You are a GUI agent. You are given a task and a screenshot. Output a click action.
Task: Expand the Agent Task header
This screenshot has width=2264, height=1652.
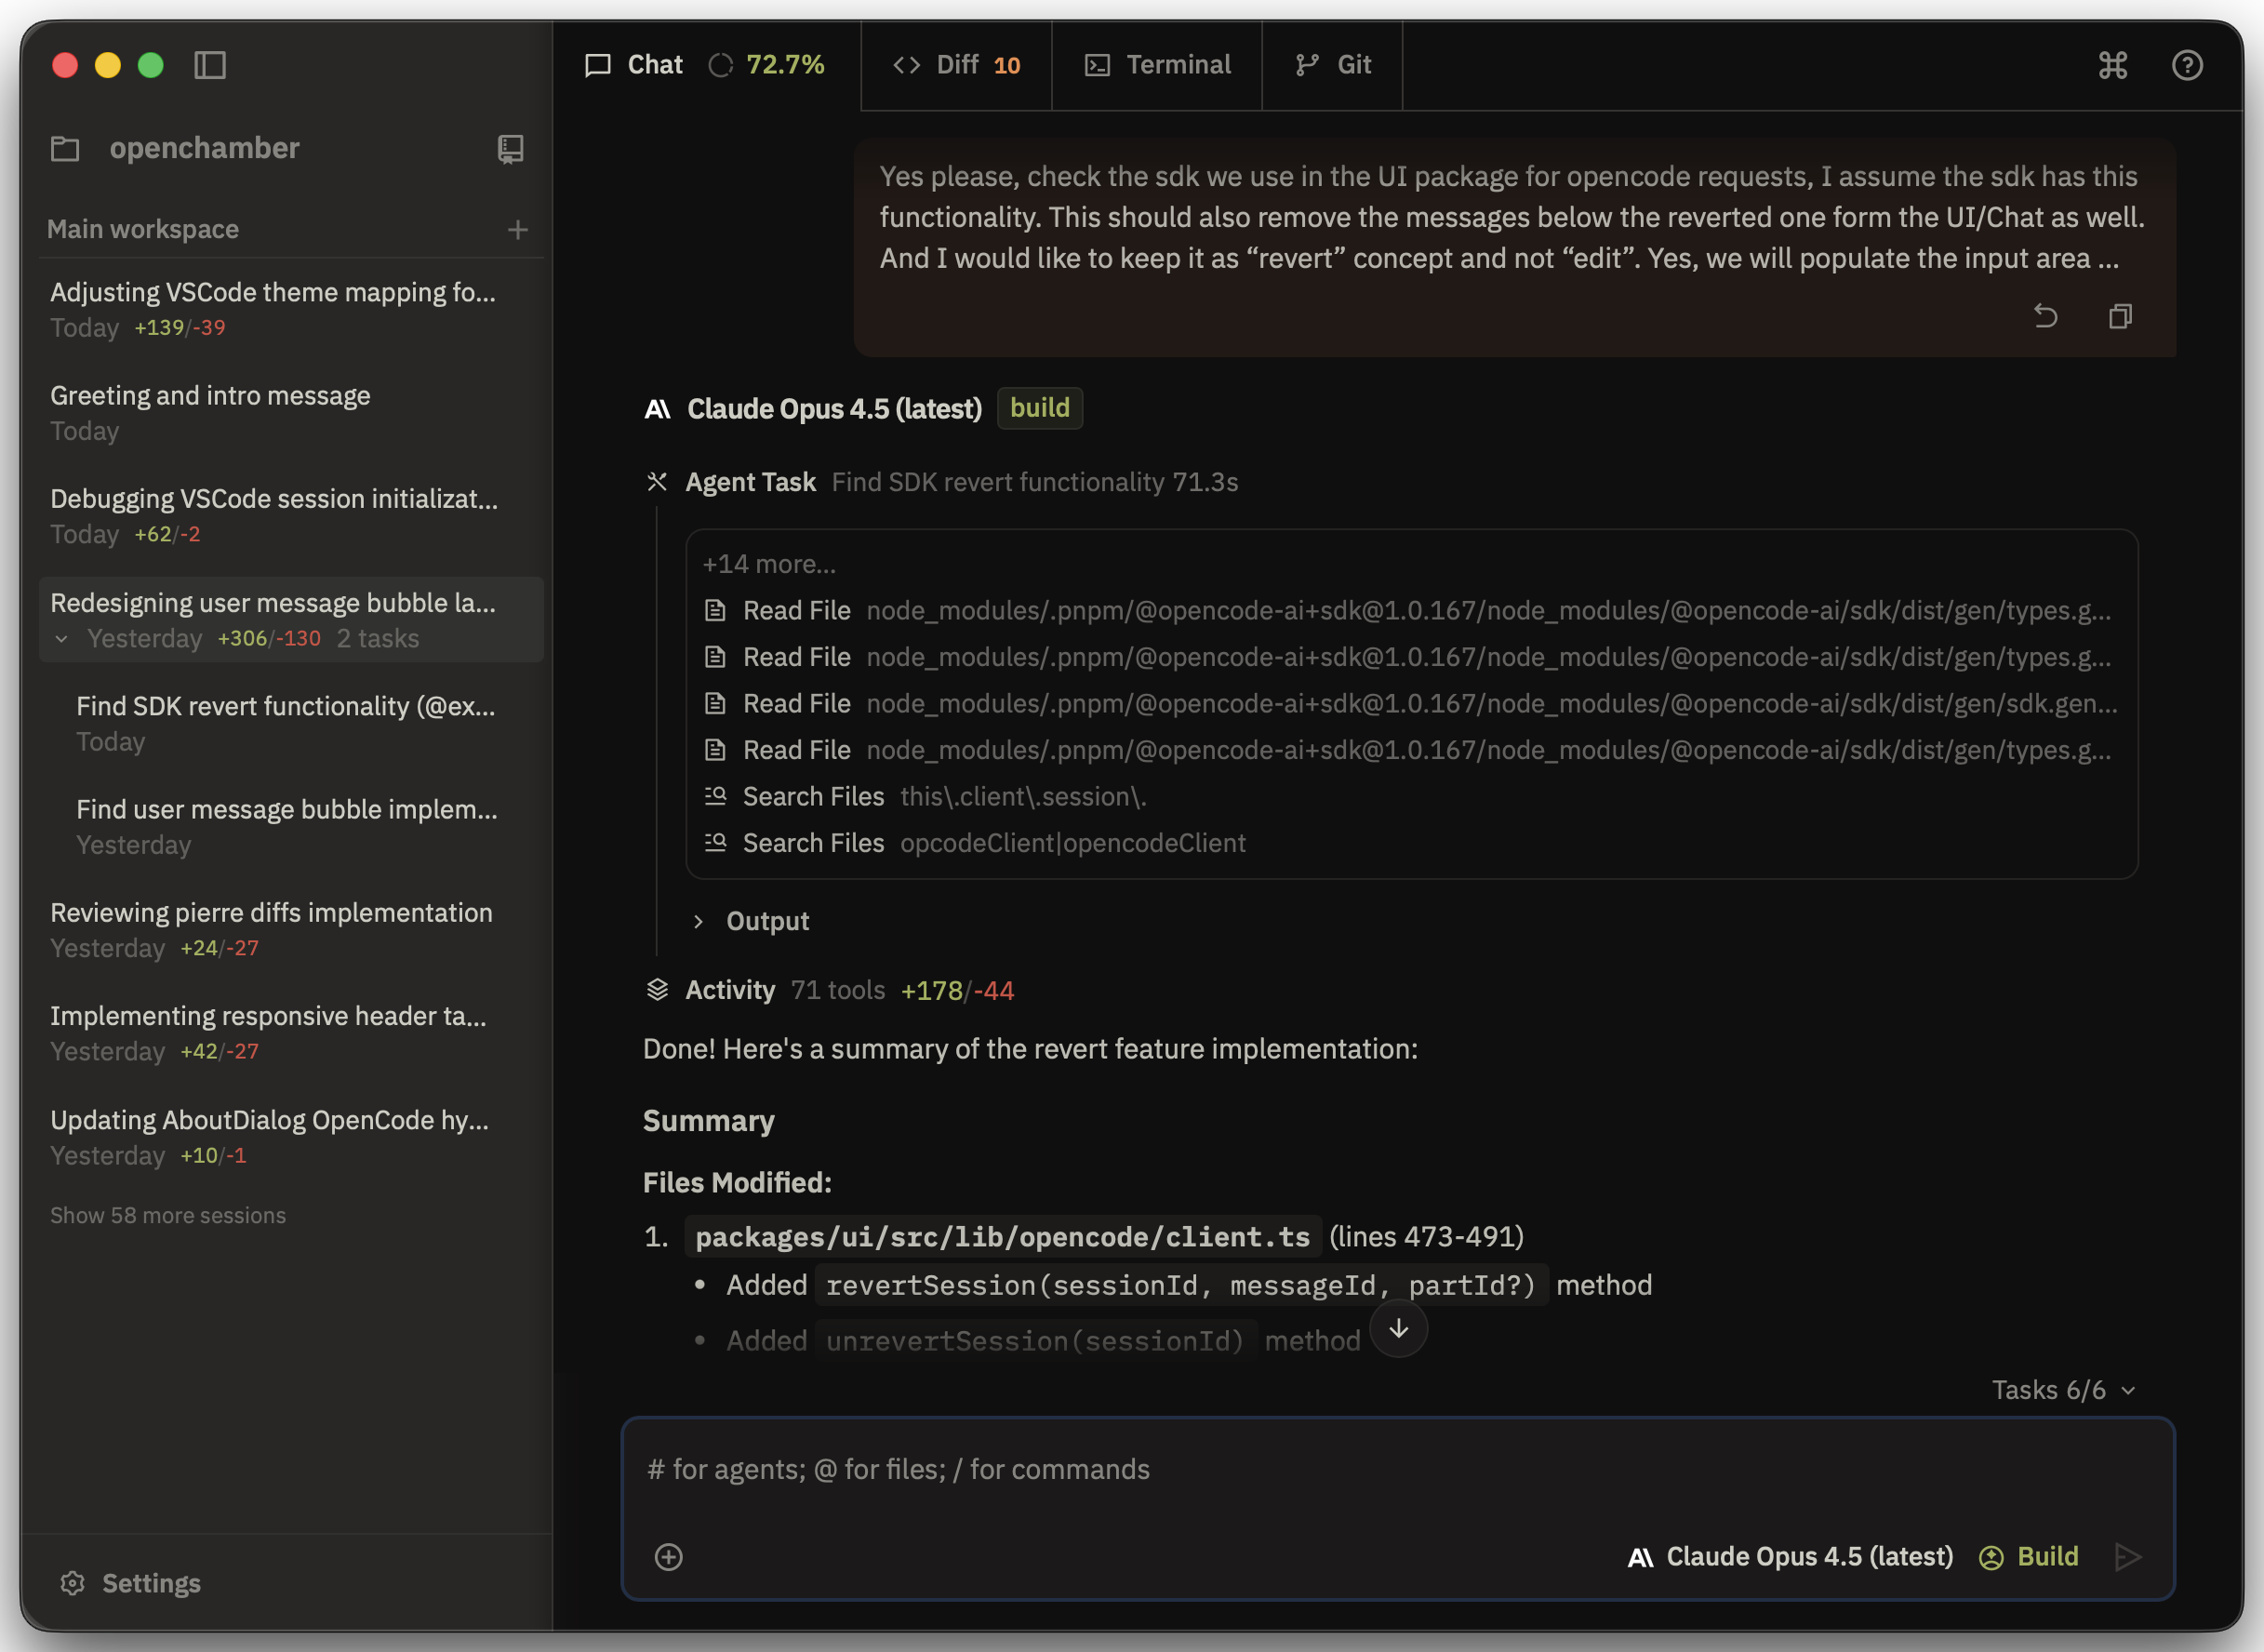941,482
